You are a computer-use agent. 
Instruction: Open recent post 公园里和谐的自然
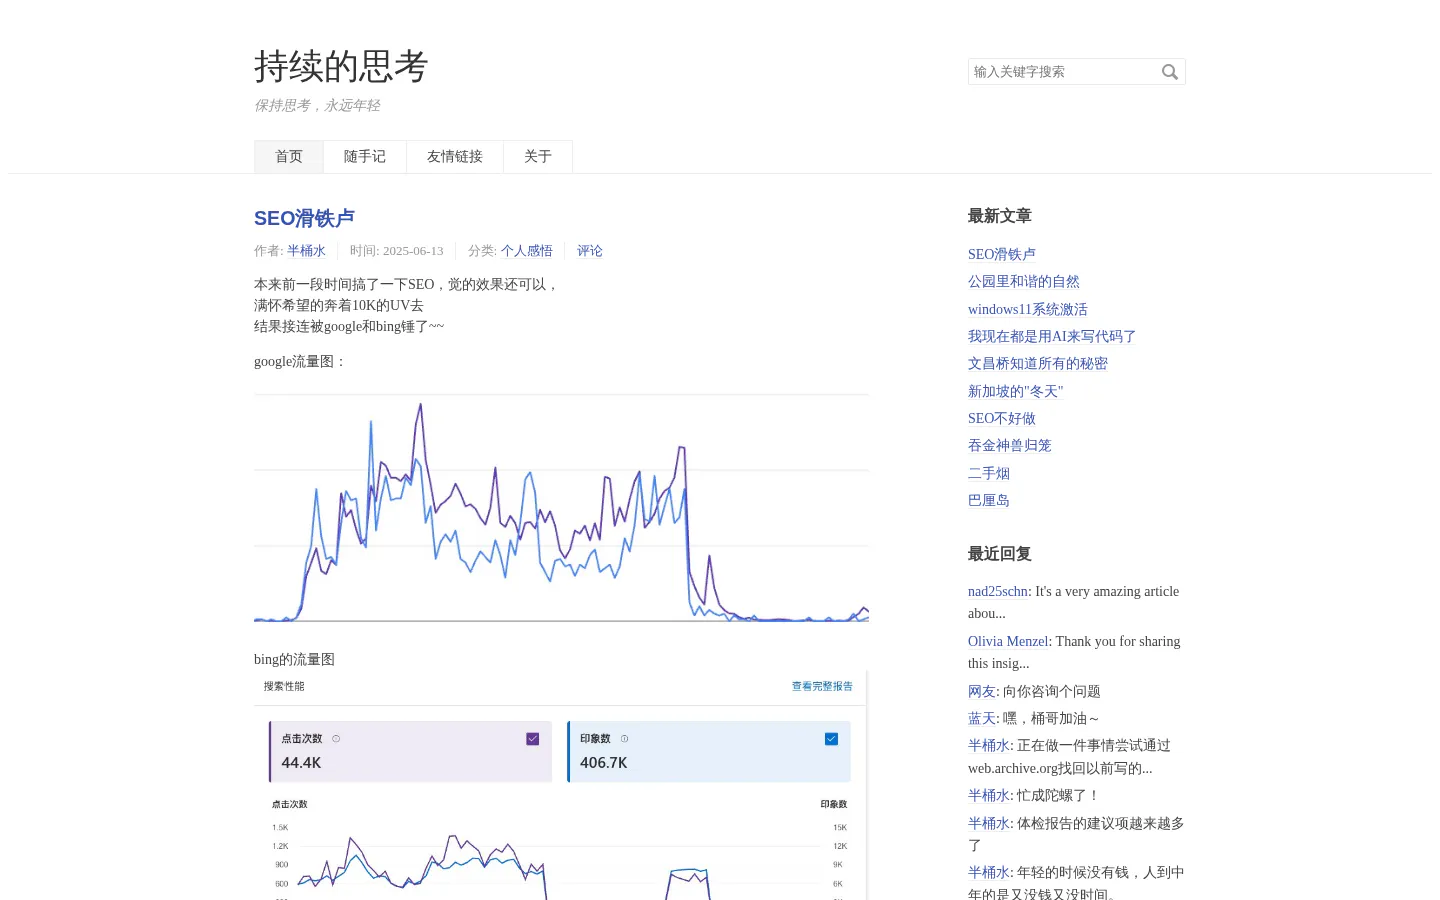[x=1024, y=282]
